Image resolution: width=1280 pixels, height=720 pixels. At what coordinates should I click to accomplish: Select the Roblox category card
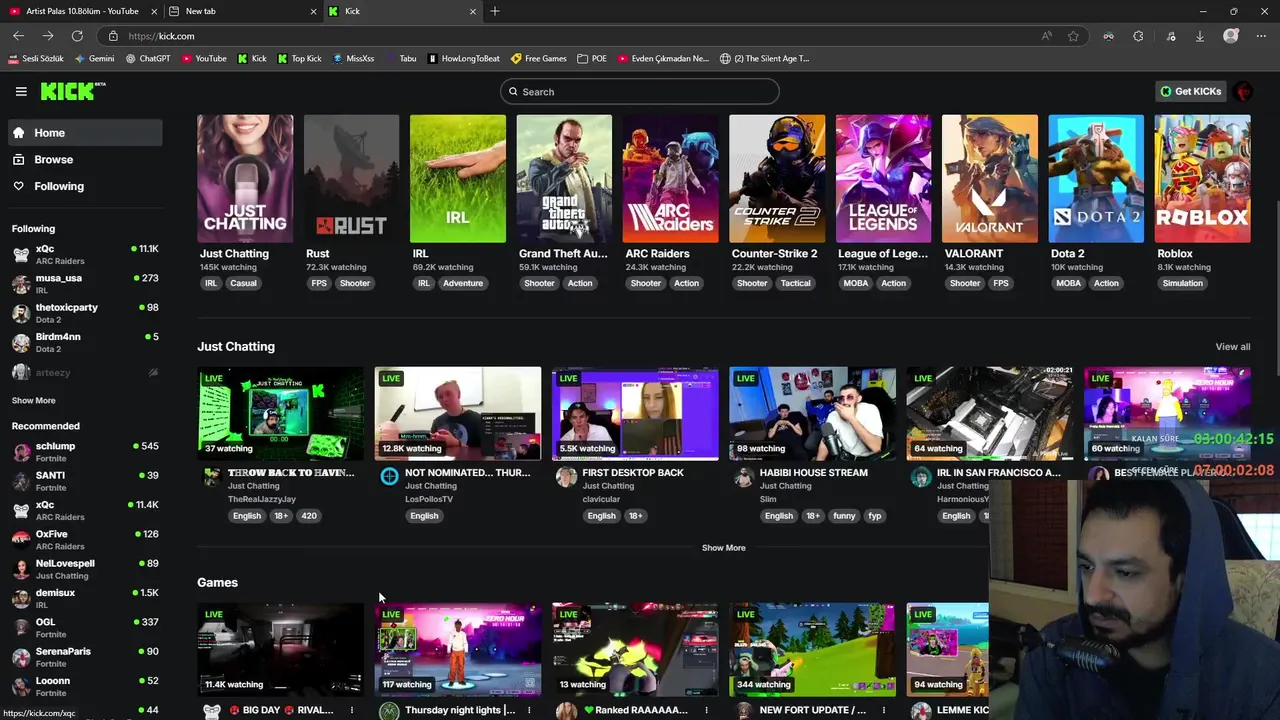pos(1202,179)
